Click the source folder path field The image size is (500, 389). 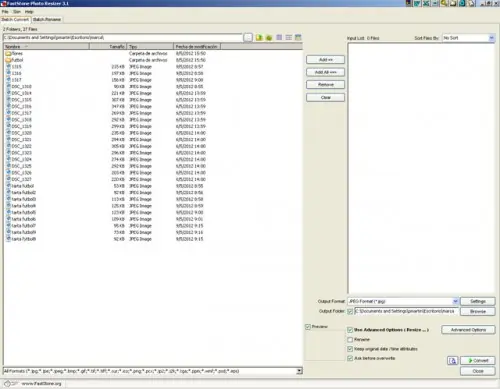point(123,38)
